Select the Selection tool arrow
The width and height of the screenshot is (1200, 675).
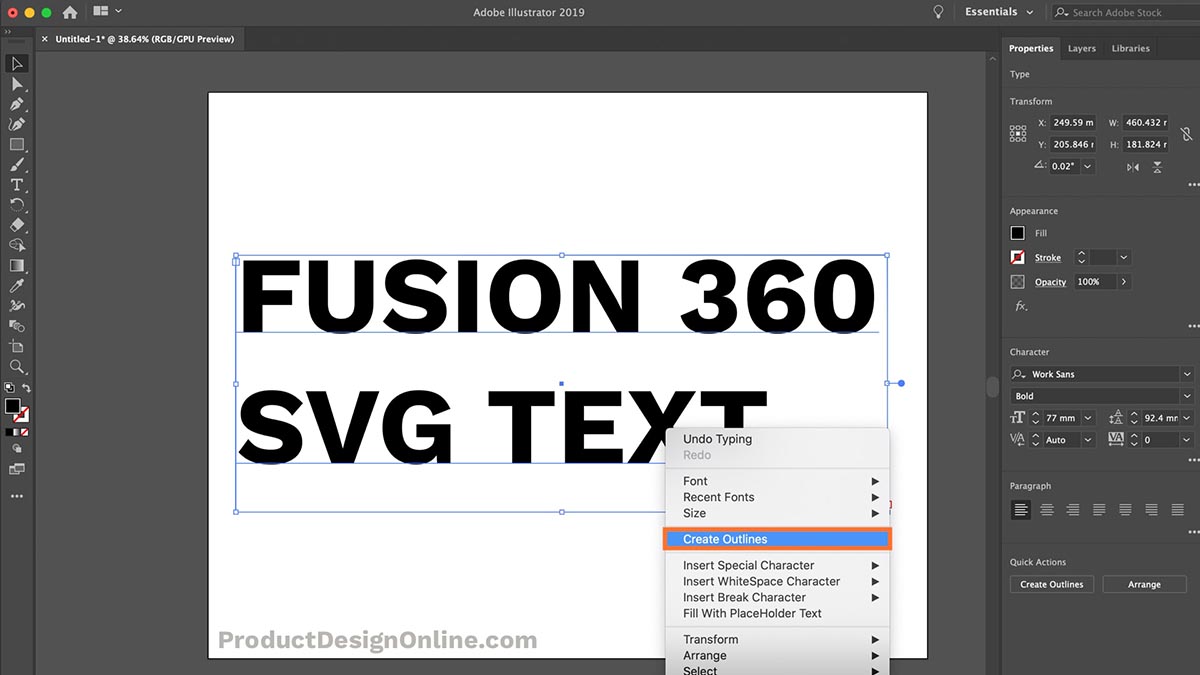17,64
